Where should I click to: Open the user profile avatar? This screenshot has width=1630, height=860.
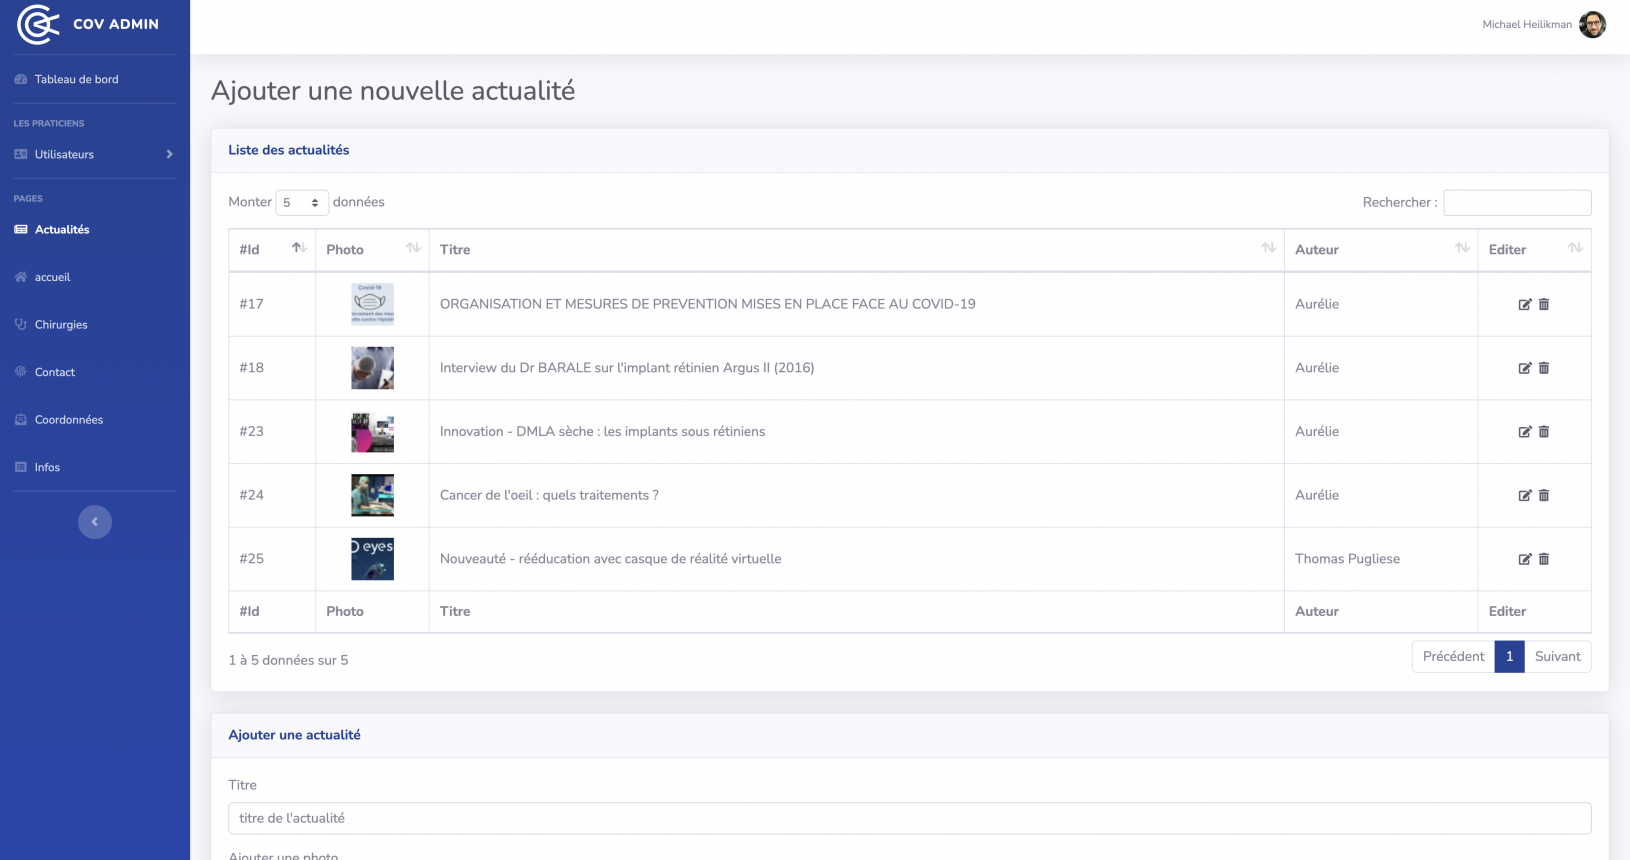tap(1592, 24)
